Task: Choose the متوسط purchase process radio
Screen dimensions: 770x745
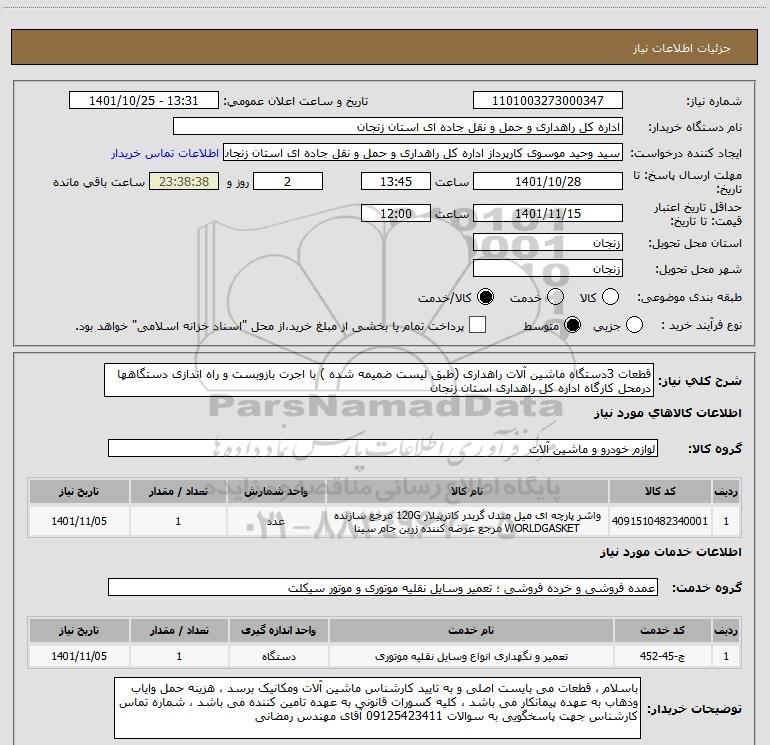Action: [572, 325]
